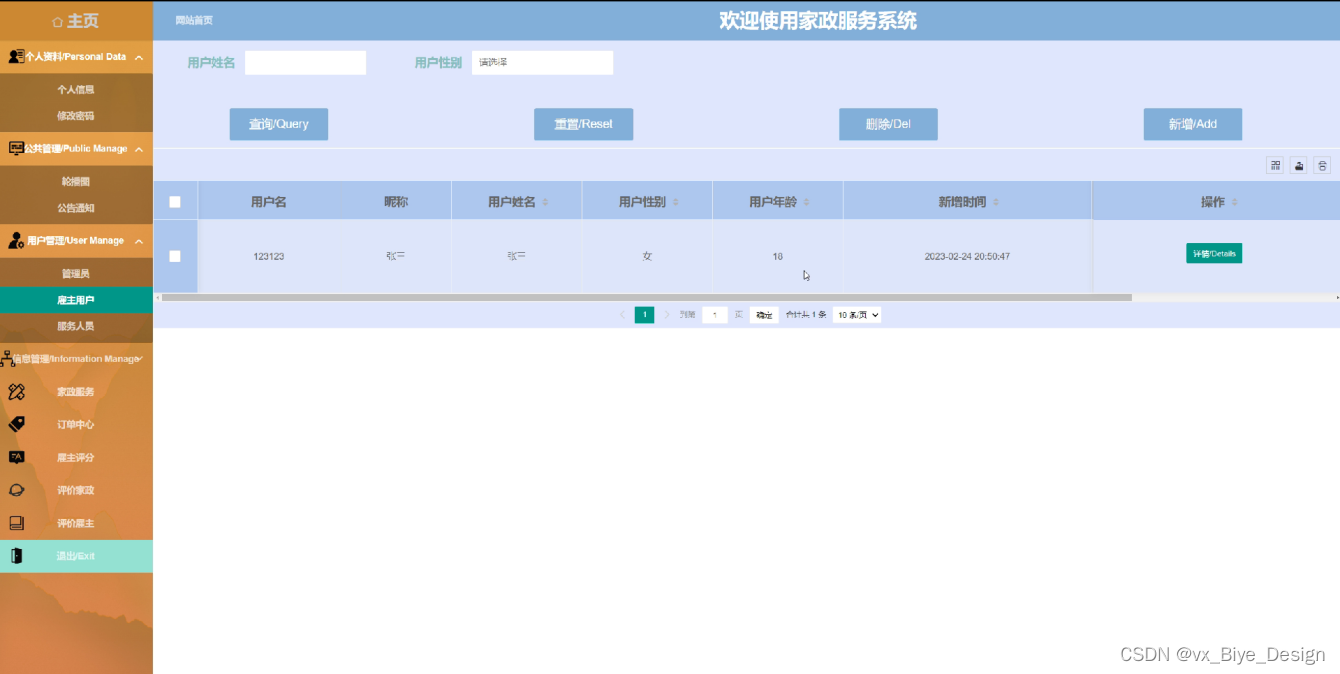The image size is (1340, 674).
Task: Focus the 用户姓名 search field
Action: coord(305,63)
